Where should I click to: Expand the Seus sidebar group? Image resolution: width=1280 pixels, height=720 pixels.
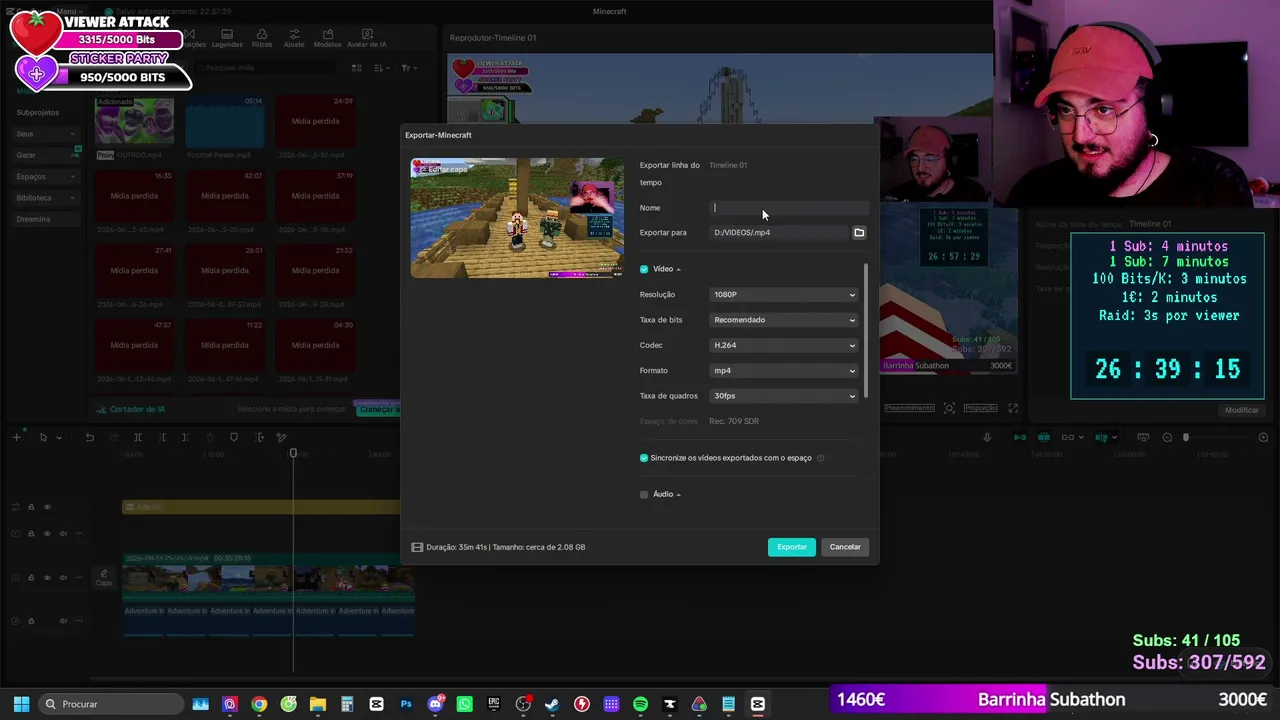(x=47, y=134)
